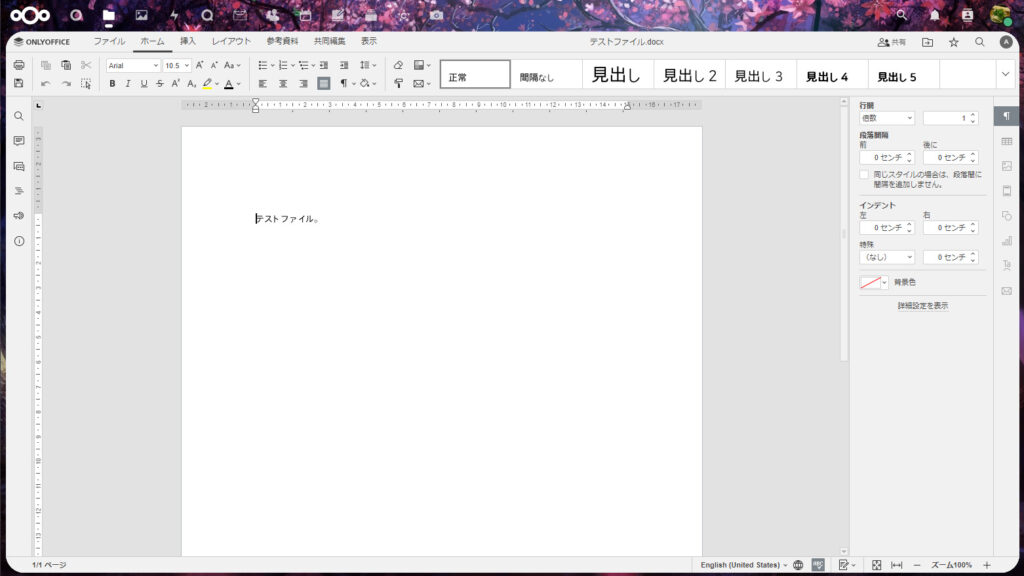
Task: Switch to the レイアウト tab
Action: click(231, 41)
